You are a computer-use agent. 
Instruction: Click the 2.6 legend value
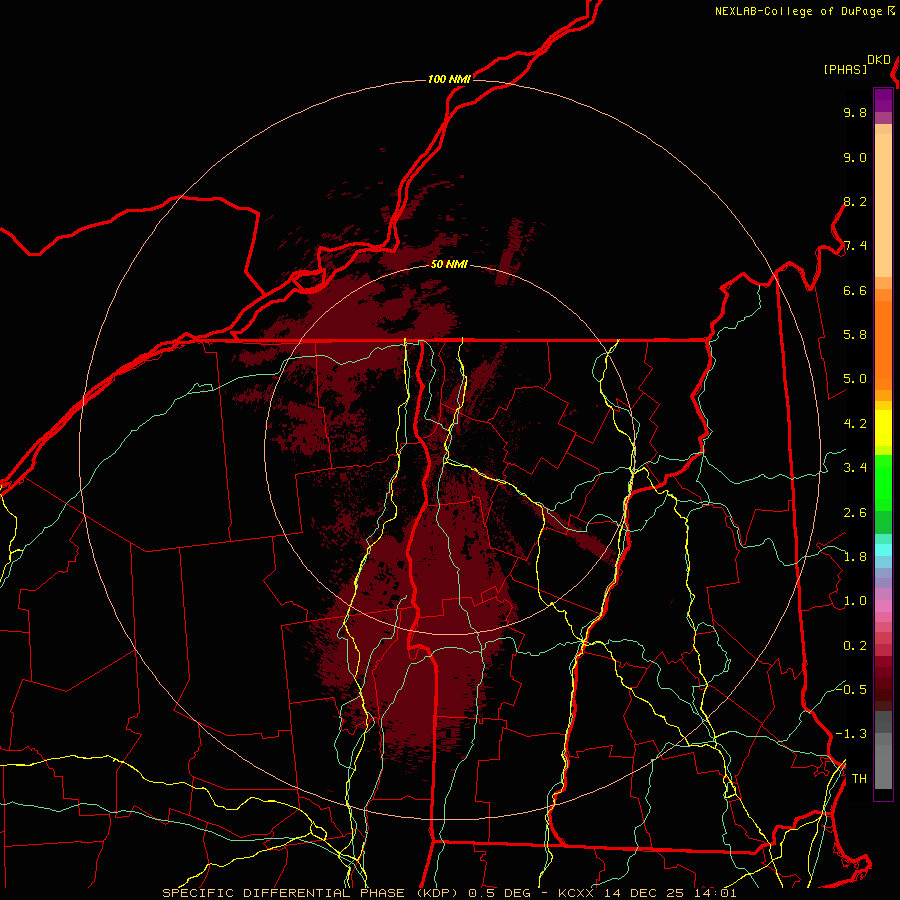click(855, 513)
